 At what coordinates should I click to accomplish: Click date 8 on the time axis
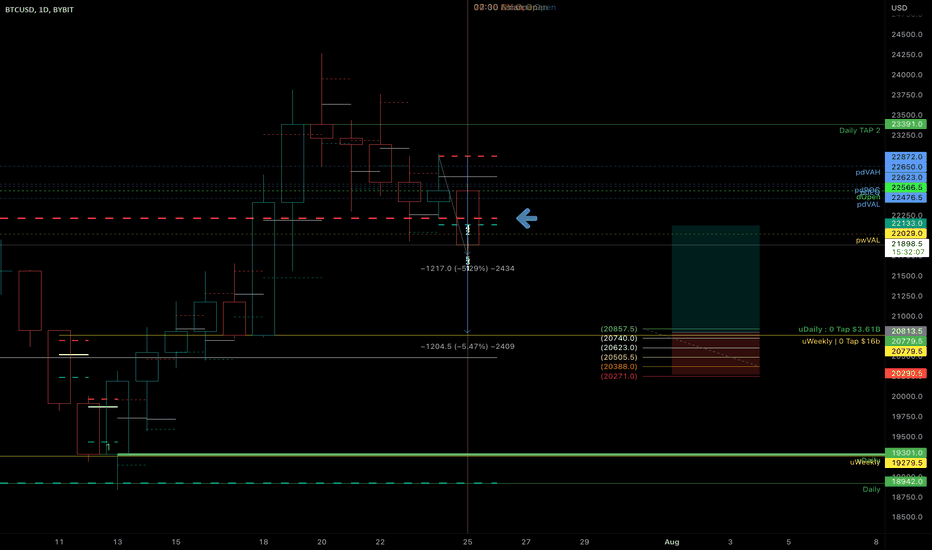click(876, 542)
